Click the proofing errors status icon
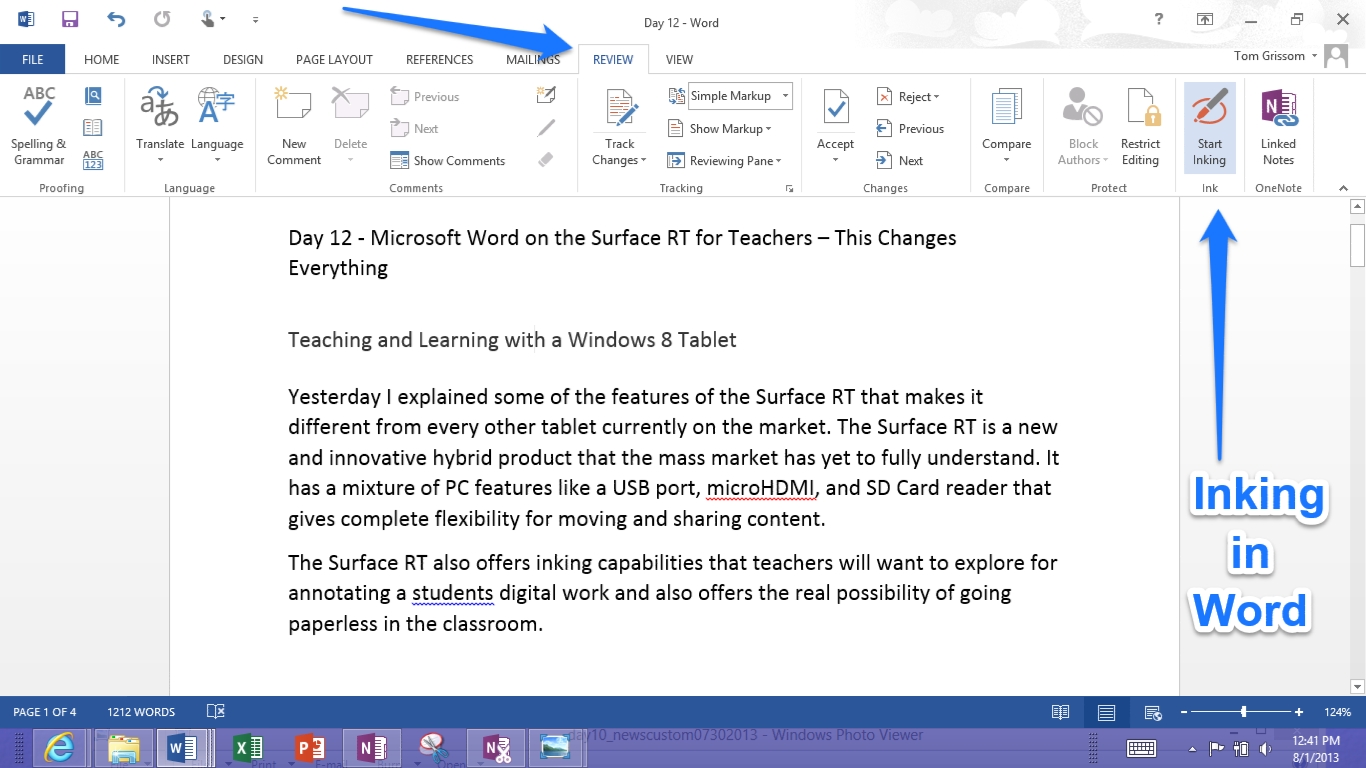 click(x=215, y=712)
